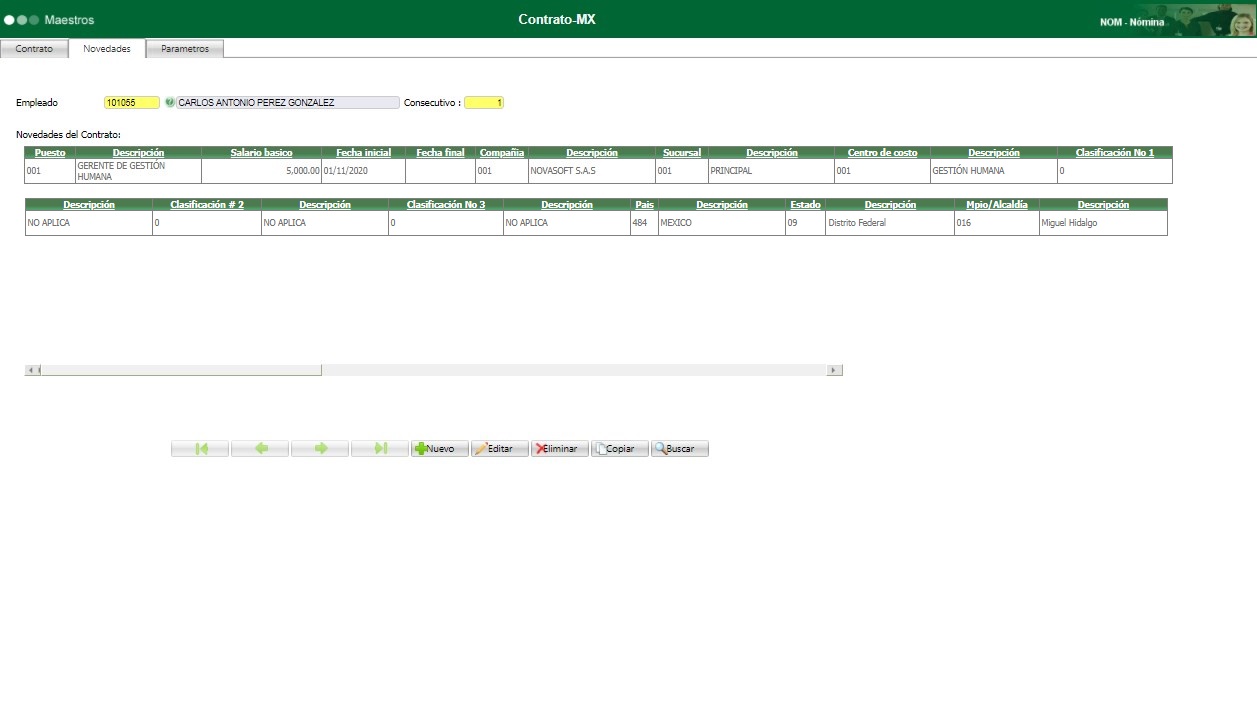
Task: Select the 484 country code cell
Action: [643, 223]
